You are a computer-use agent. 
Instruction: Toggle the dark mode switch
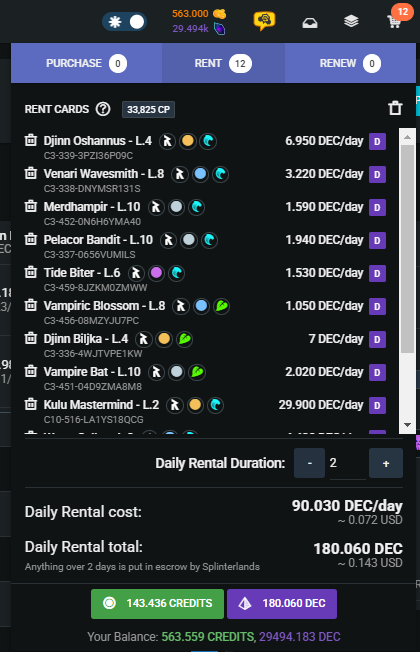coord(124,22)
